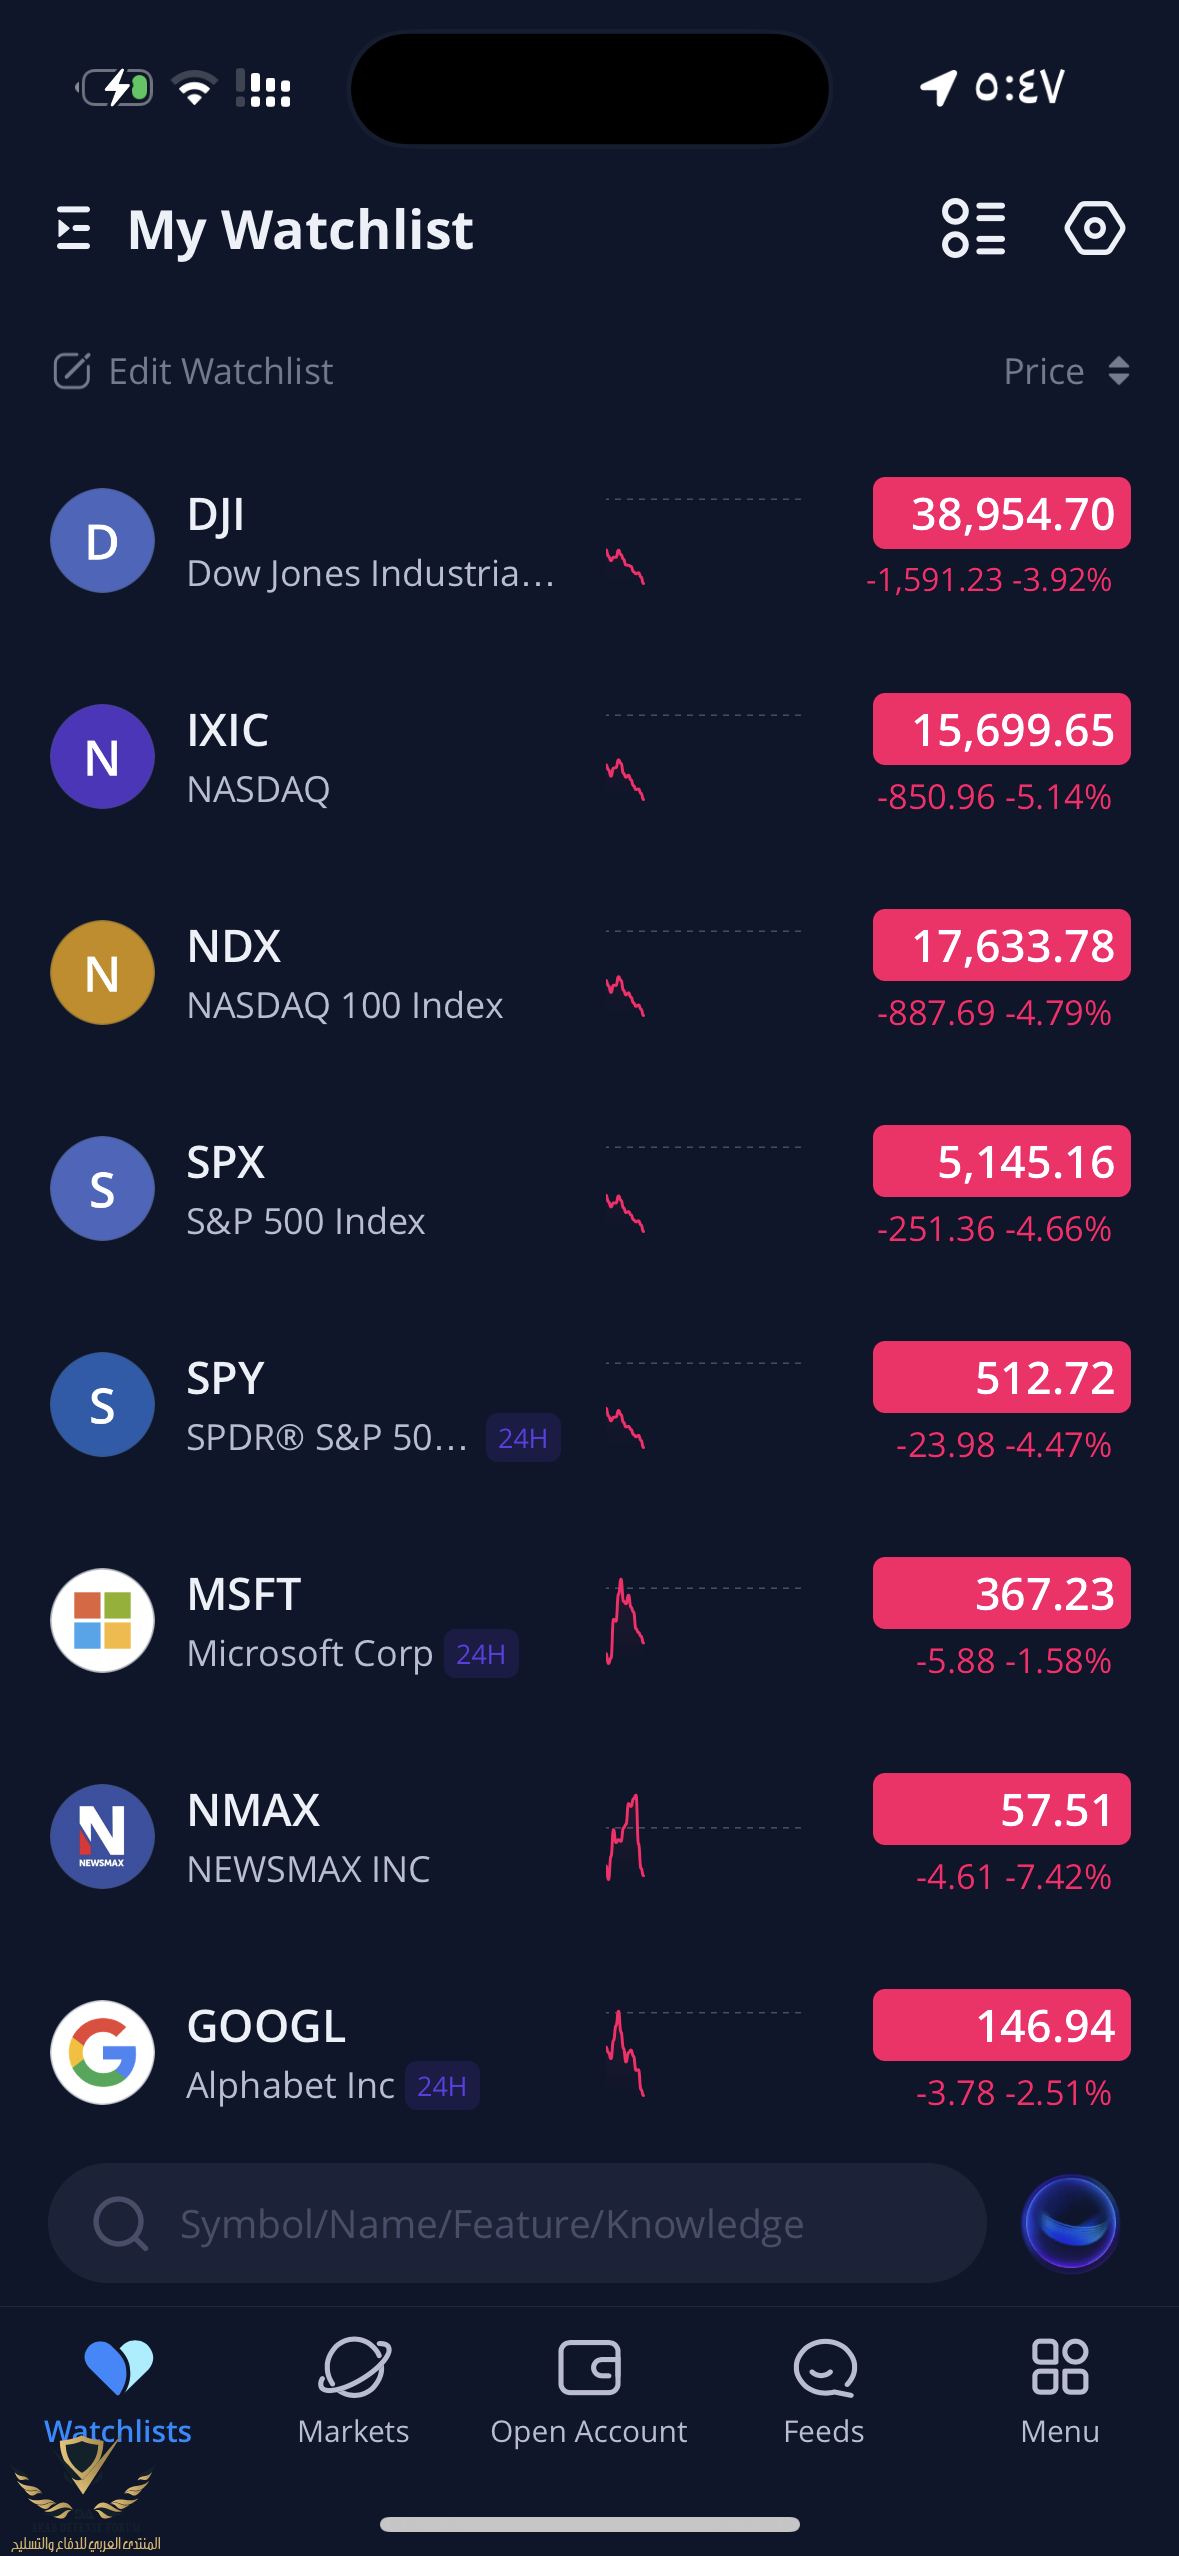Open the watchlist selector menu icon
This screenshot has height=2556, width=1179.
(74, 229)
